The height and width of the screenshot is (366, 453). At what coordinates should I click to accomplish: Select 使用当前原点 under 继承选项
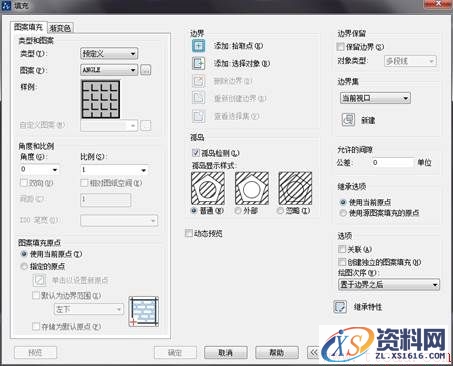pyautogui.click(x=342, y=202)
